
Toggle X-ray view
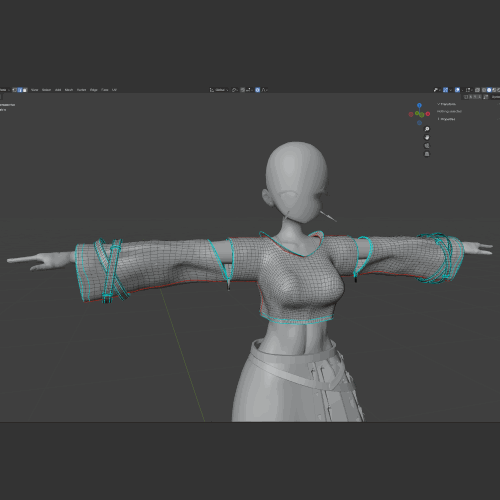[477, 90]
